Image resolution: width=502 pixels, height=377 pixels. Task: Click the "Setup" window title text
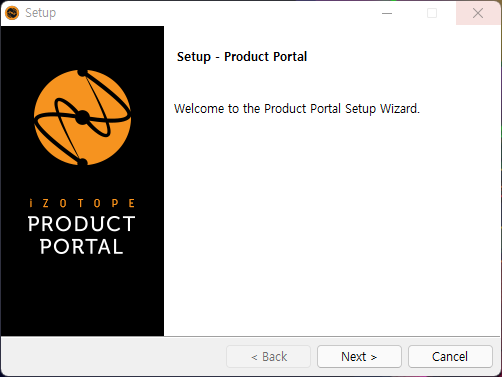[41, 13]
